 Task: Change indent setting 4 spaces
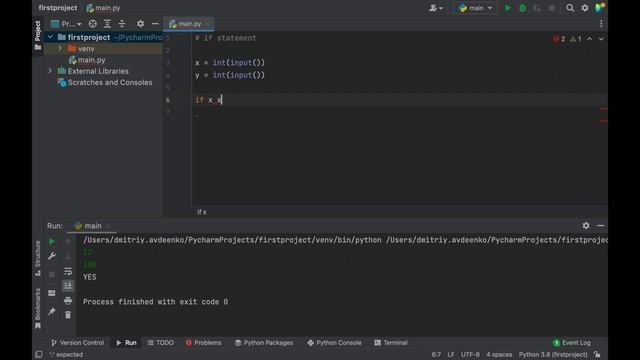point(499,355)
